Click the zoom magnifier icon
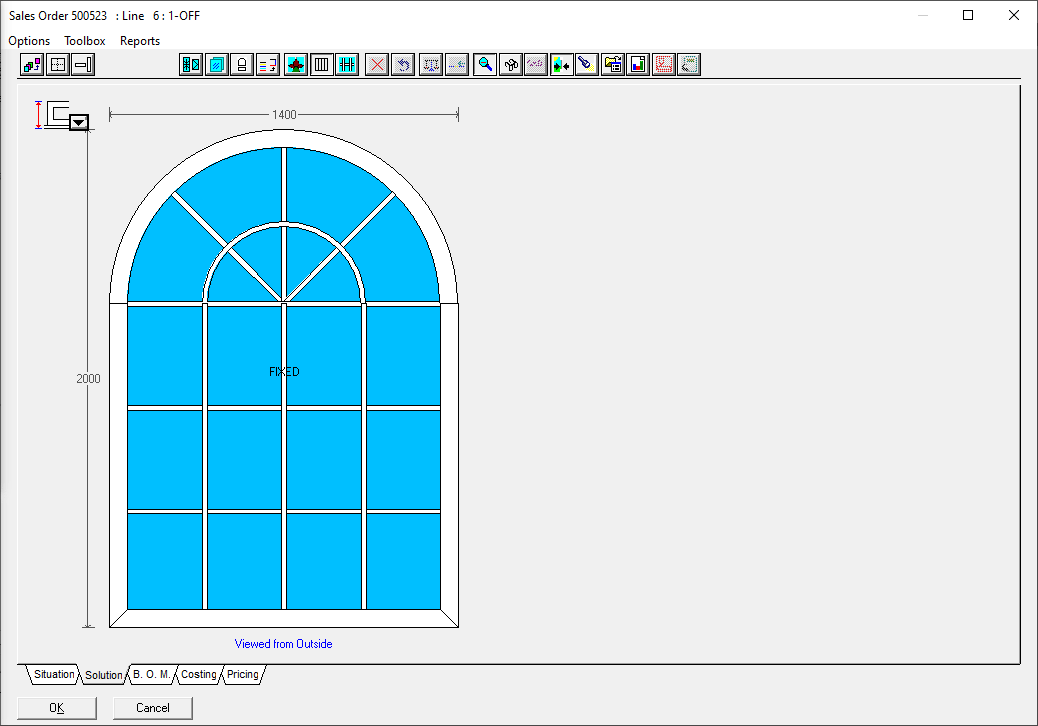This screenshot has height=726, width=1038. point(485,65)
